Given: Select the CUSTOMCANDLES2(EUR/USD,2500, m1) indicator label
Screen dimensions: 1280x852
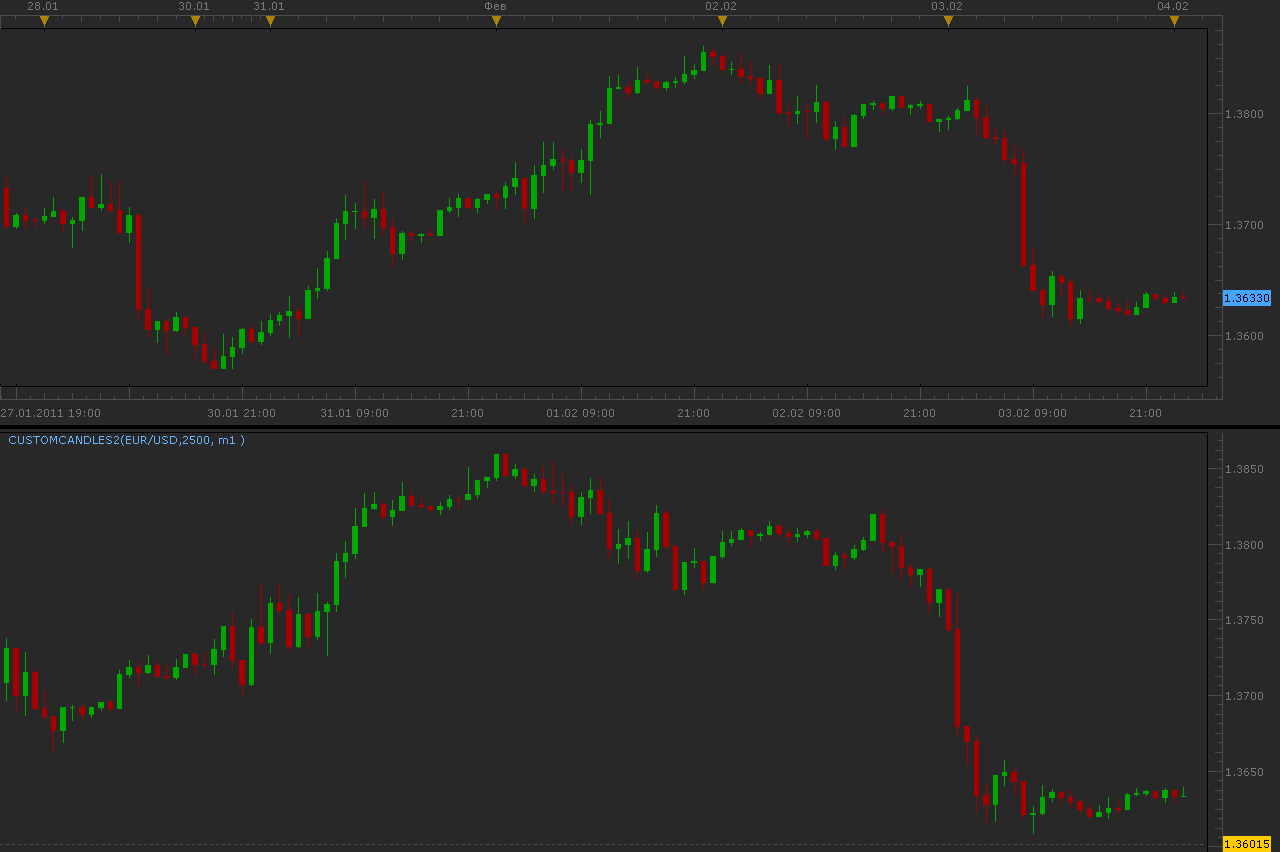Looking at the screenshot, I should (x=126, y=440).
